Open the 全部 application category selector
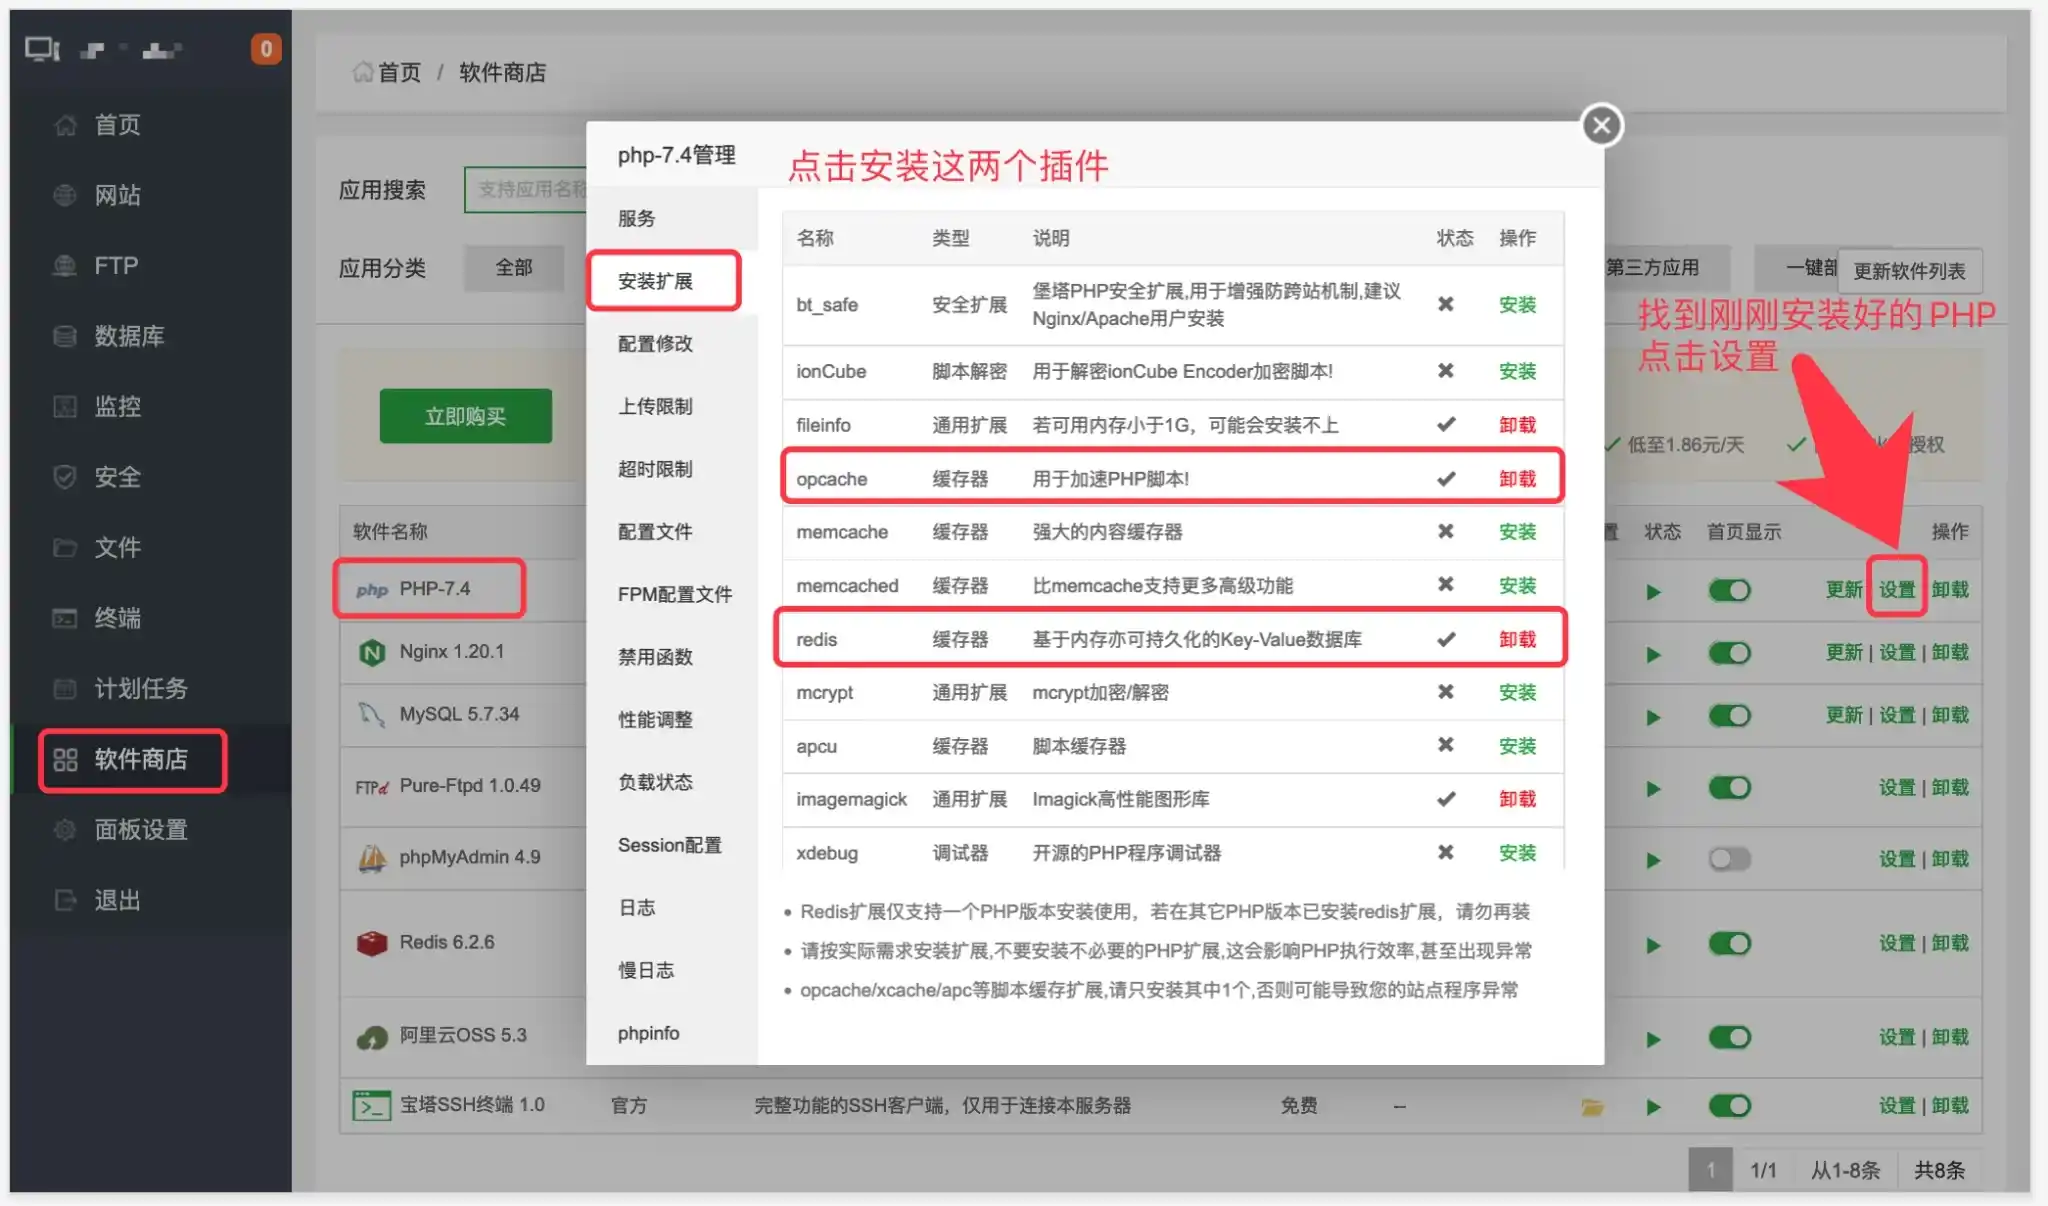The height and width of the screenshot is (1206, 2048). click(514, 268)
